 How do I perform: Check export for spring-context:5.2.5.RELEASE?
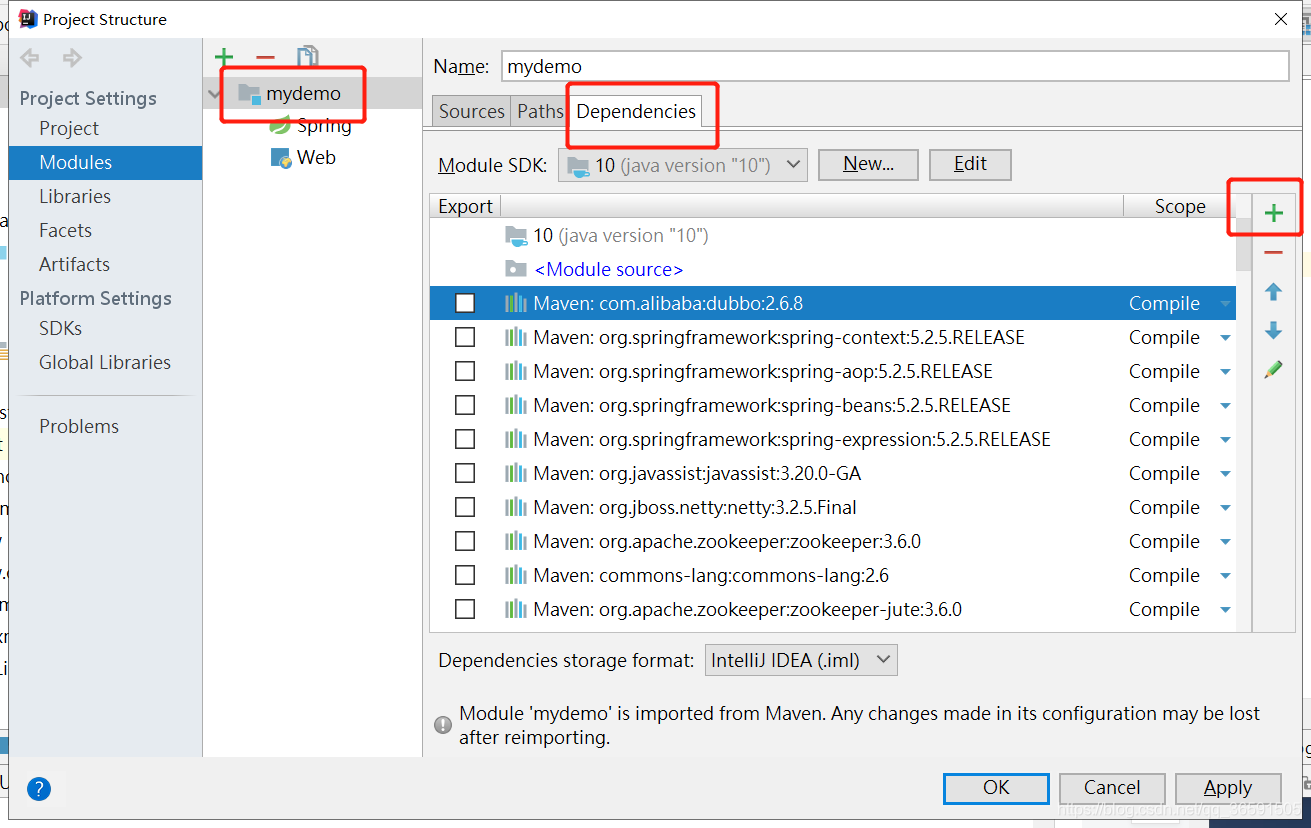pyautogui.click(x=465, y=337)
